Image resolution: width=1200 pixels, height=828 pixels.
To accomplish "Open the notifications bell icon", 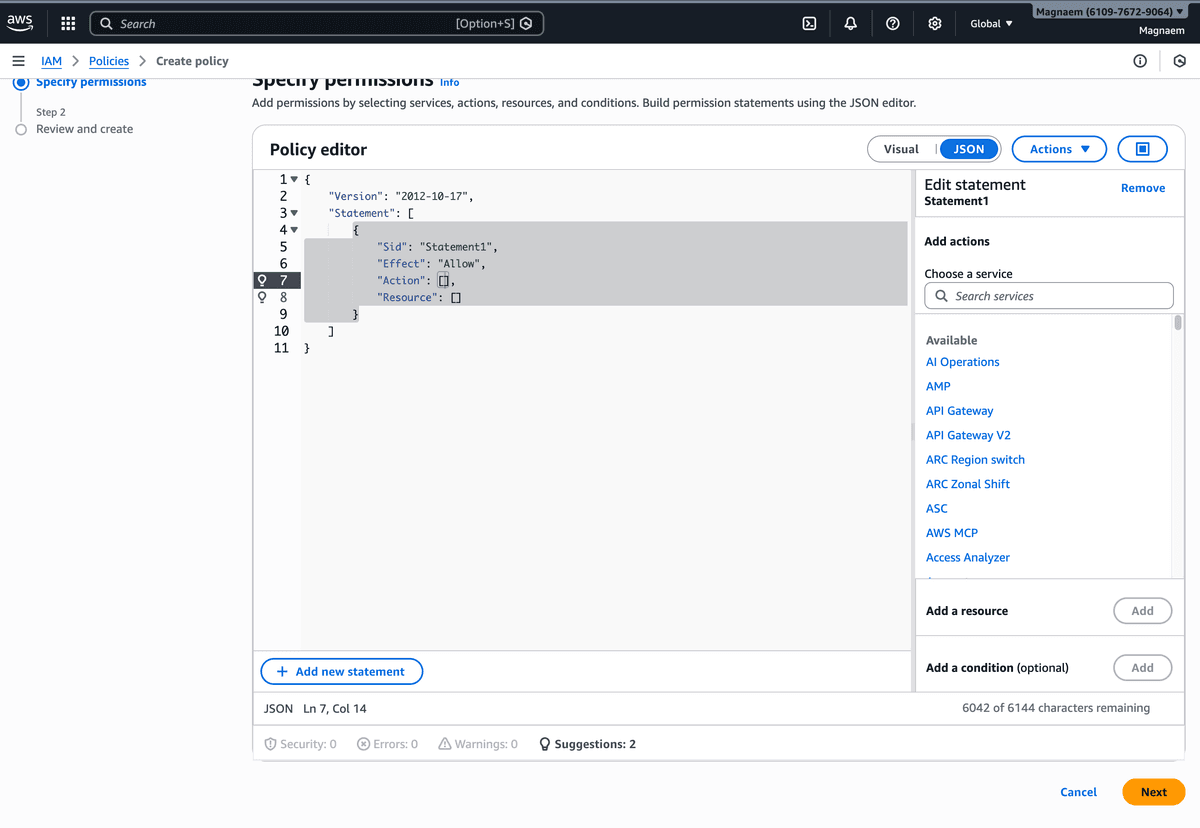I will click(851, 22).
